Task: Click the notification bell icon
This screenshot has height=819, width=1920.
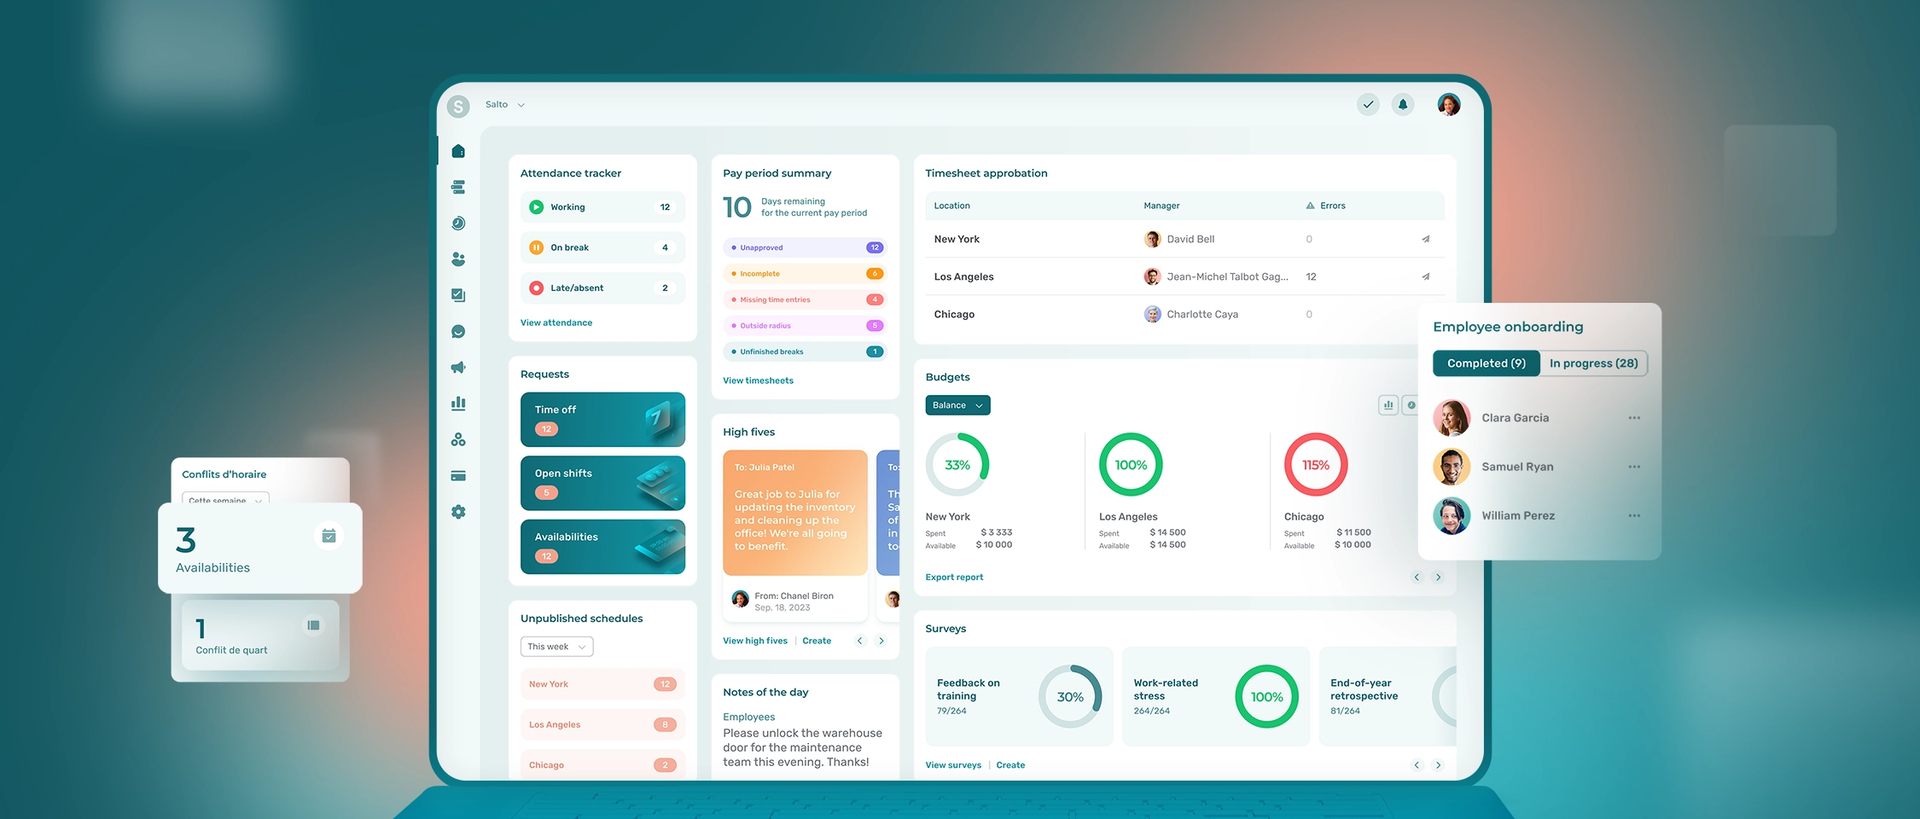Action: (x=1403, y=104)
